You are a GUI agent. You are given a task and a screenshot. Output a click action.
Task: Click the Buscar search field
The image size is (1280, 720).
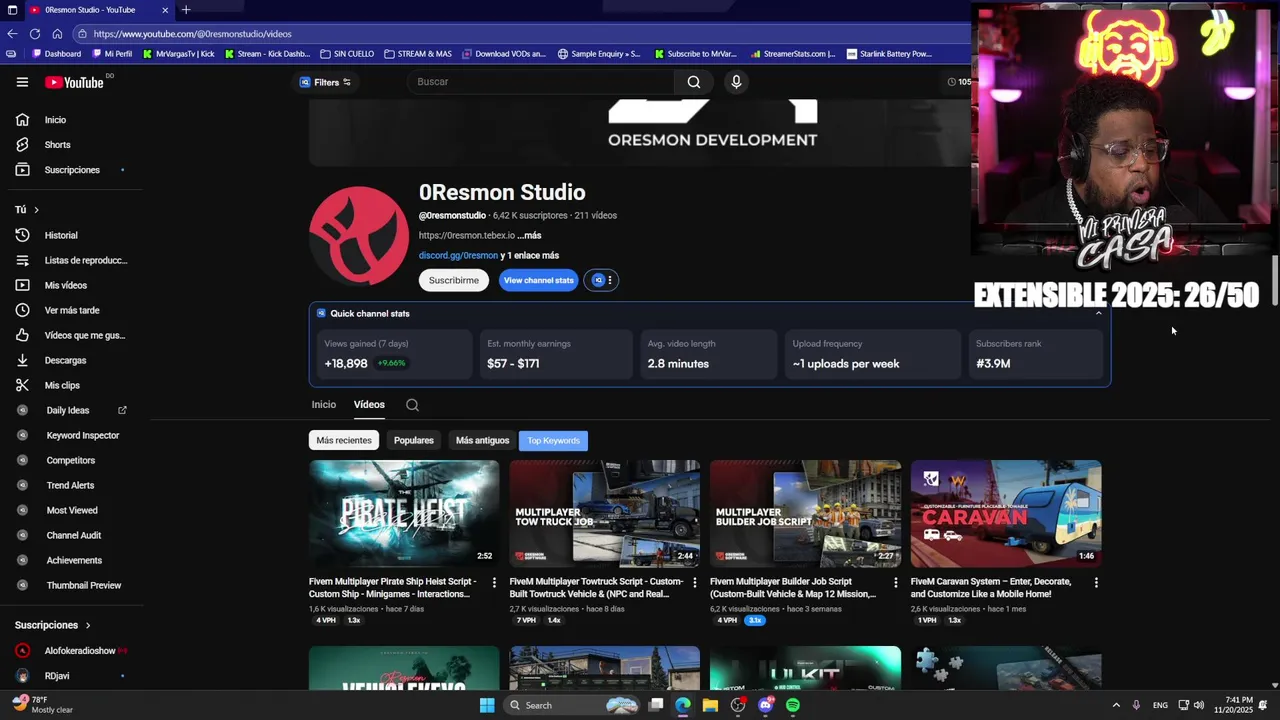(541, 82)
